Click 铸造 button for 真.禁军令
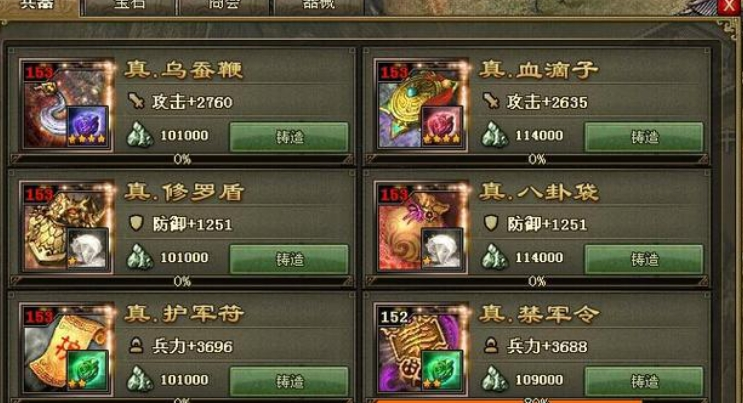The image size is (743, 403). click(644, 381)
